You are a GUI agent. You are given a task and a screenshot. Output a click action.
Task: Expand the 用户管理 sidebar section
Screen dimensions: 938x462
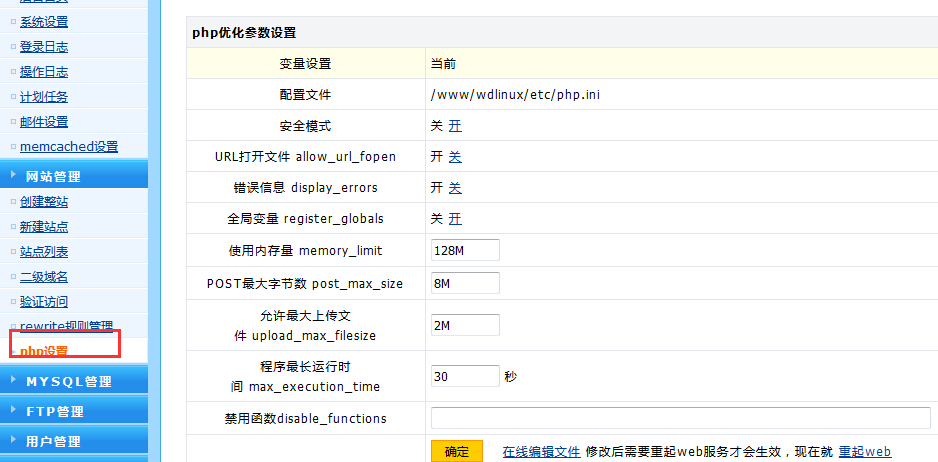coord(54,441)
